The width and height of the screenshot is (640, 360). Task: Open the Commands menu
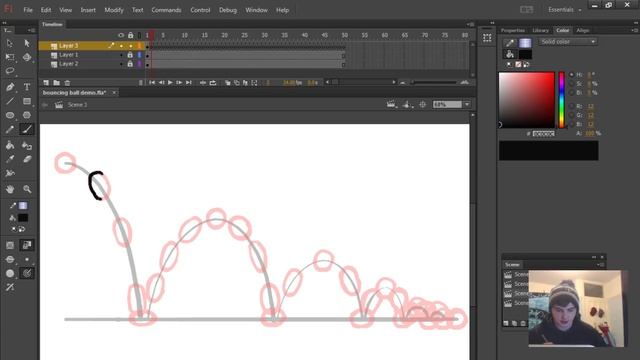166,10
